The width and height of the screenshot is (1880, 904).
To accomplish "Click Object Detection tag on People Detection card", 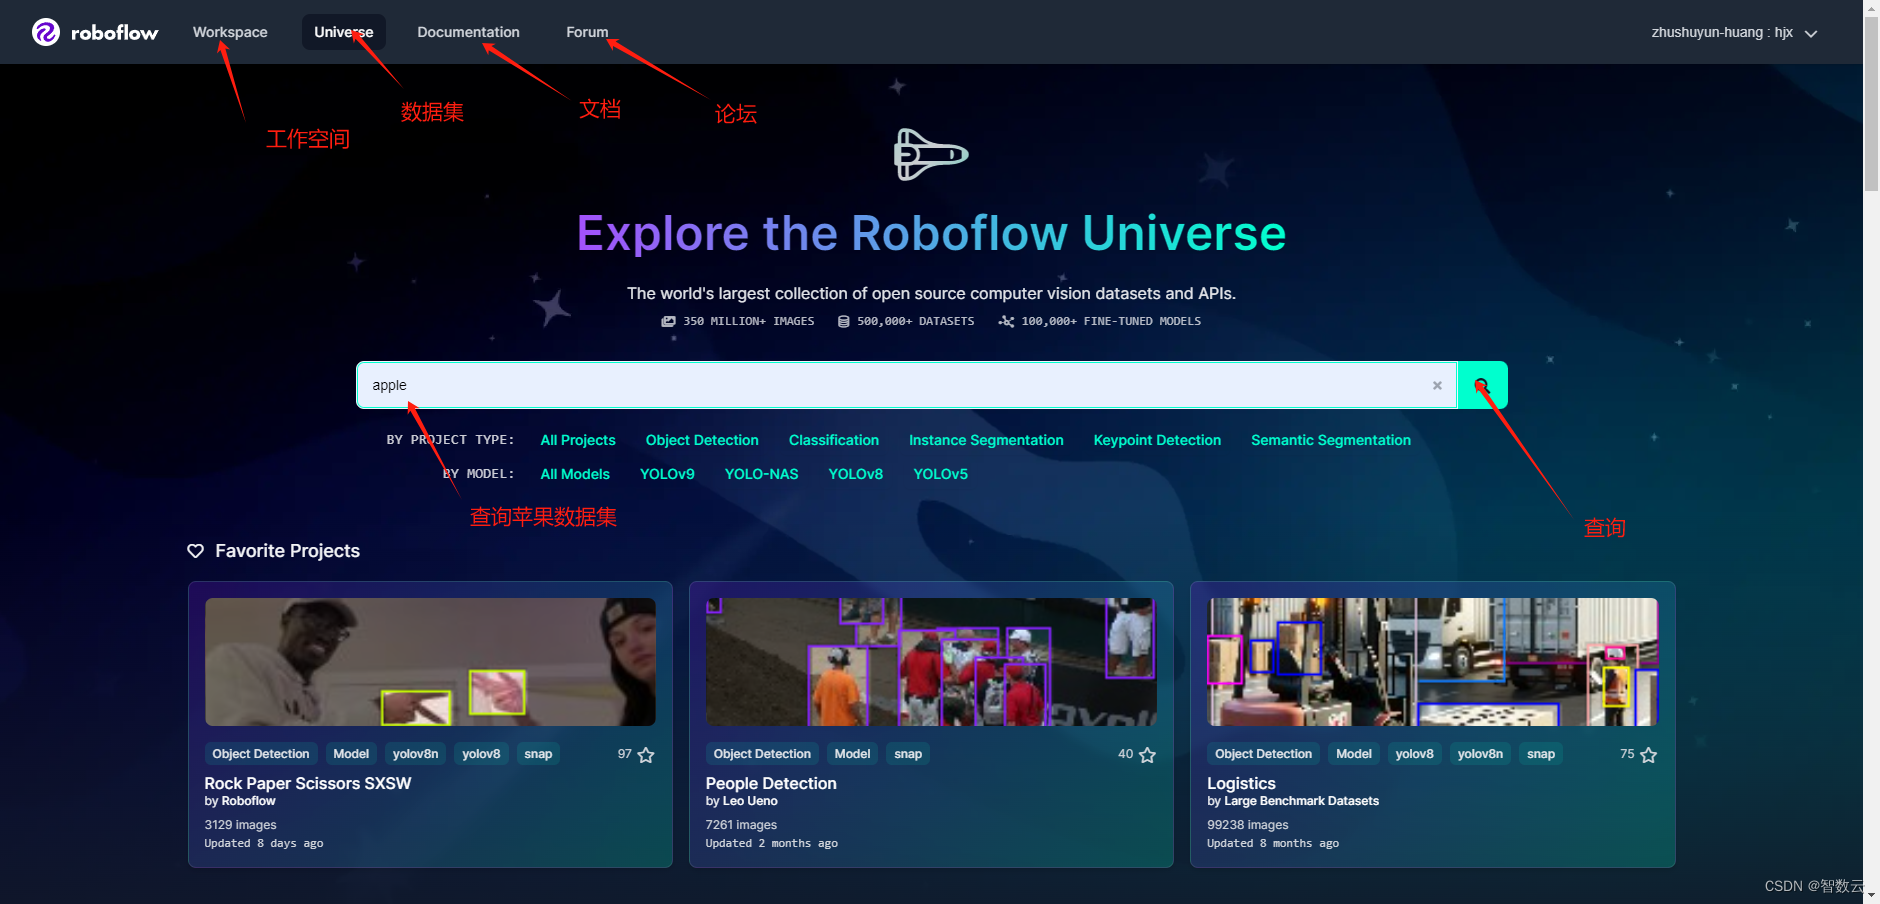I will 762,754.
